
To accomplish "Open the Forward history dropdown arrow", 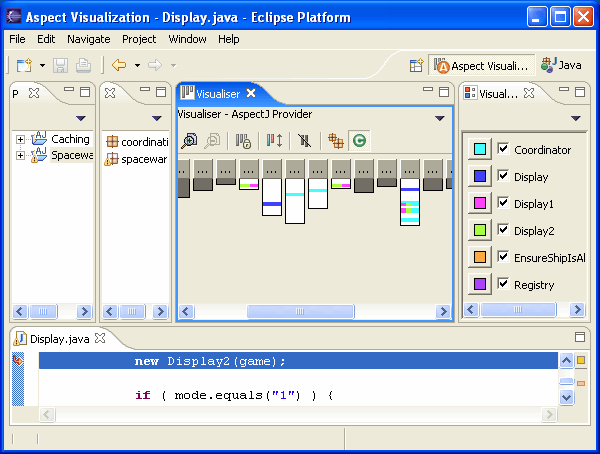I will pyautogui.click(x=173, y=65).
